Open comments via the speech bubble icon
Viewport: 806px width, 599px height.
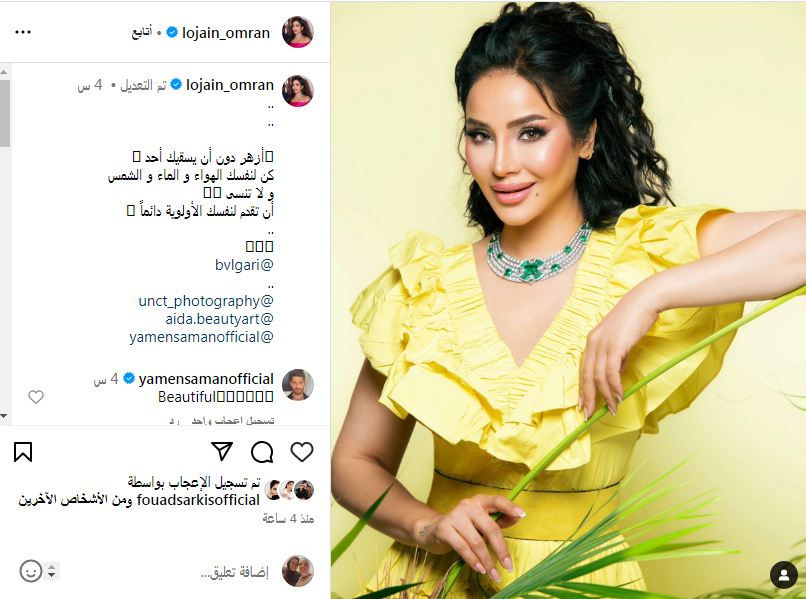(262, 452)
